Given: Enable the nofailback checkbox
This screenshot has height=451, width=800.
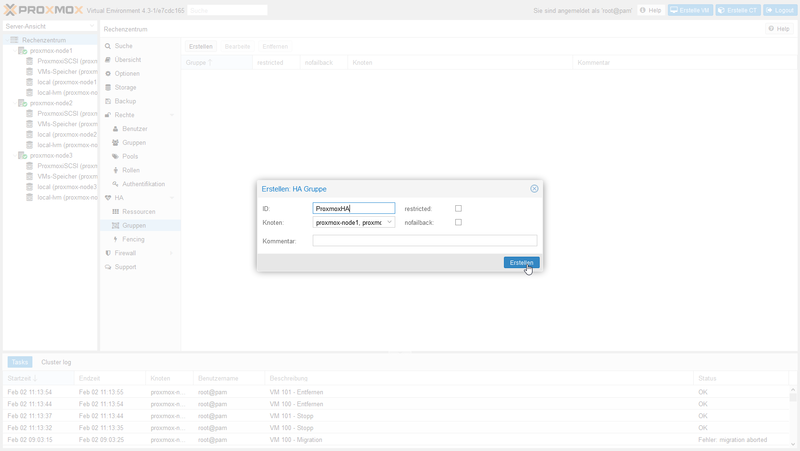Looking at the screenshot, I should tap(458, 222).
